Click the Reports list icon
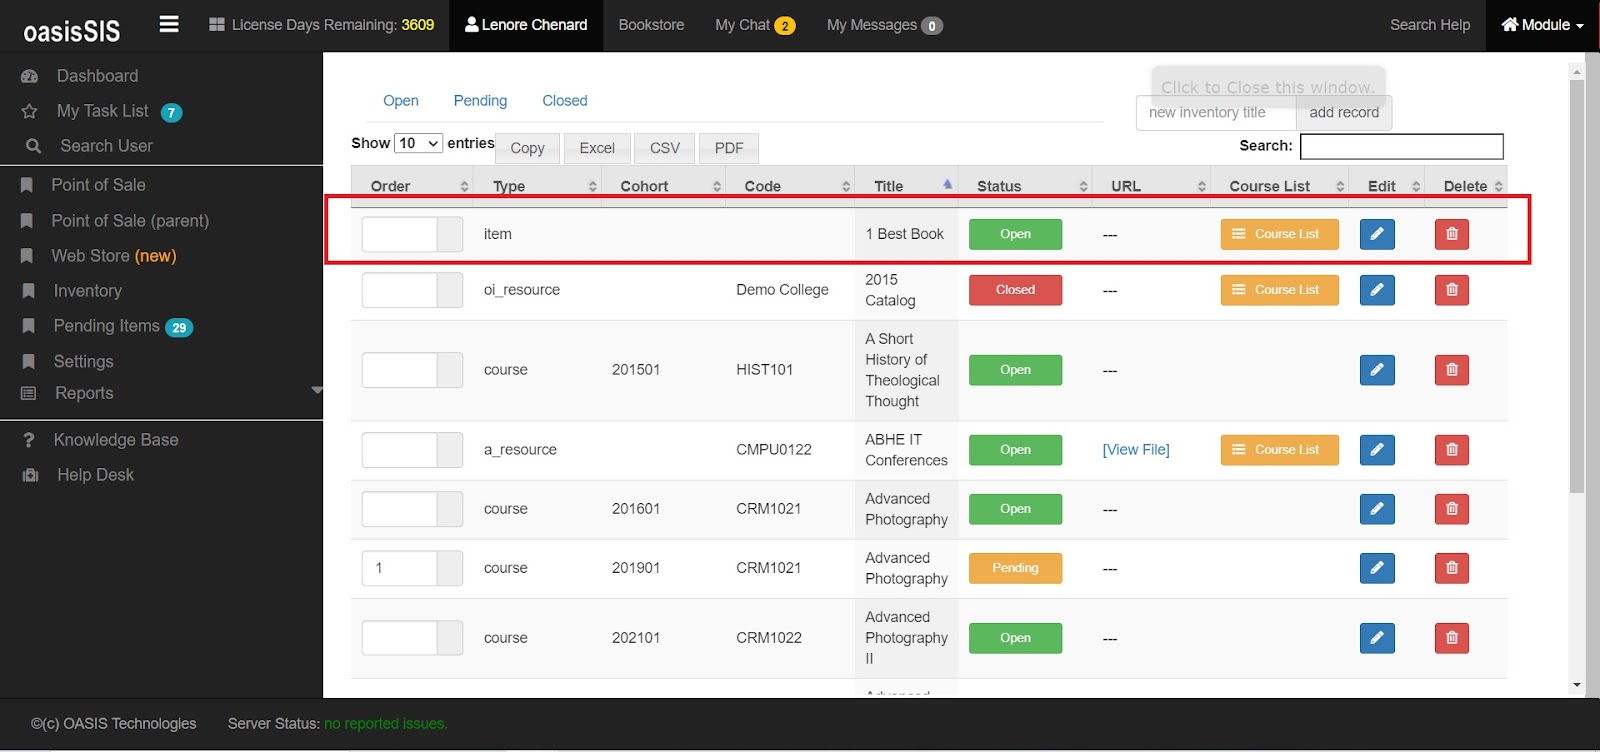Image resolution: width=1600 pixels, height=752 pixels. tap(29, 393)
